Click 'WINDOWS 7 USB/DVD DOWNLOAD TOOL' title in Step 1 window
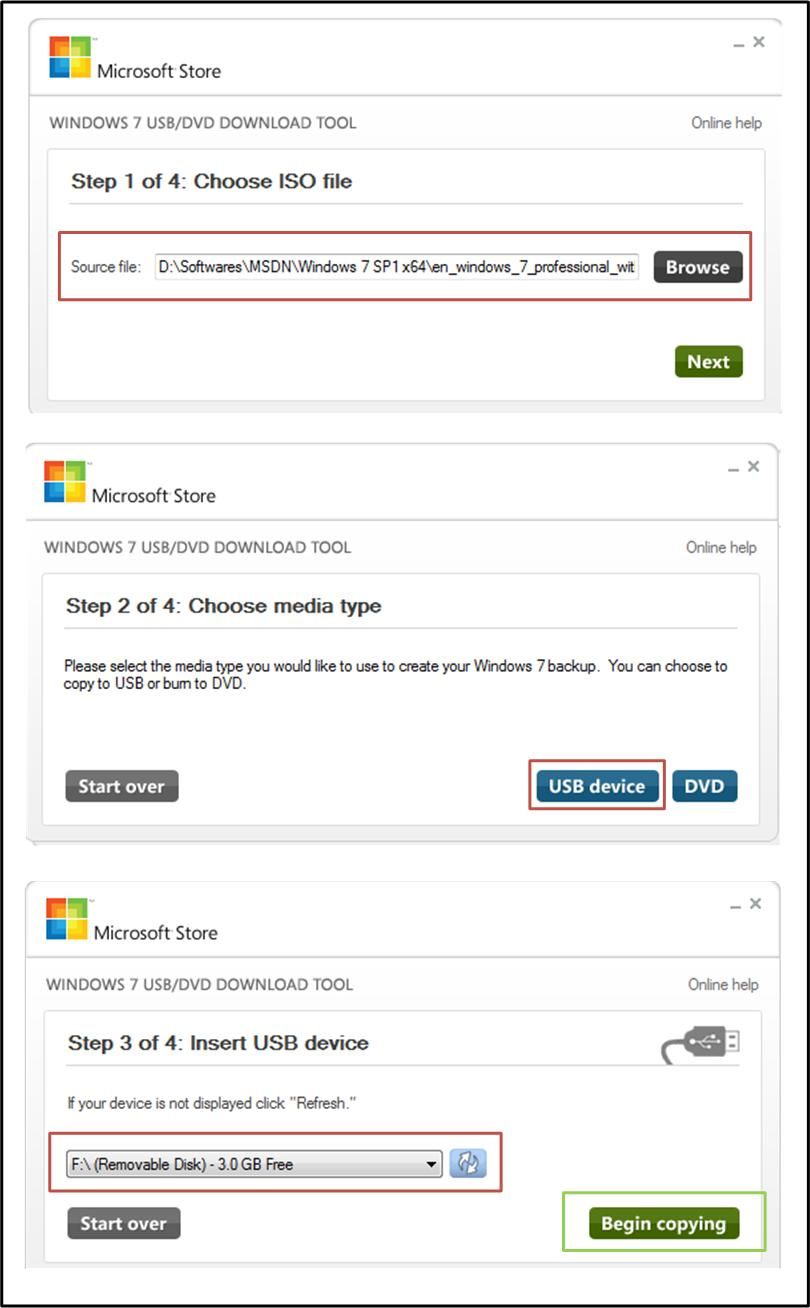The image size is (810, 1308). (203, 123)
